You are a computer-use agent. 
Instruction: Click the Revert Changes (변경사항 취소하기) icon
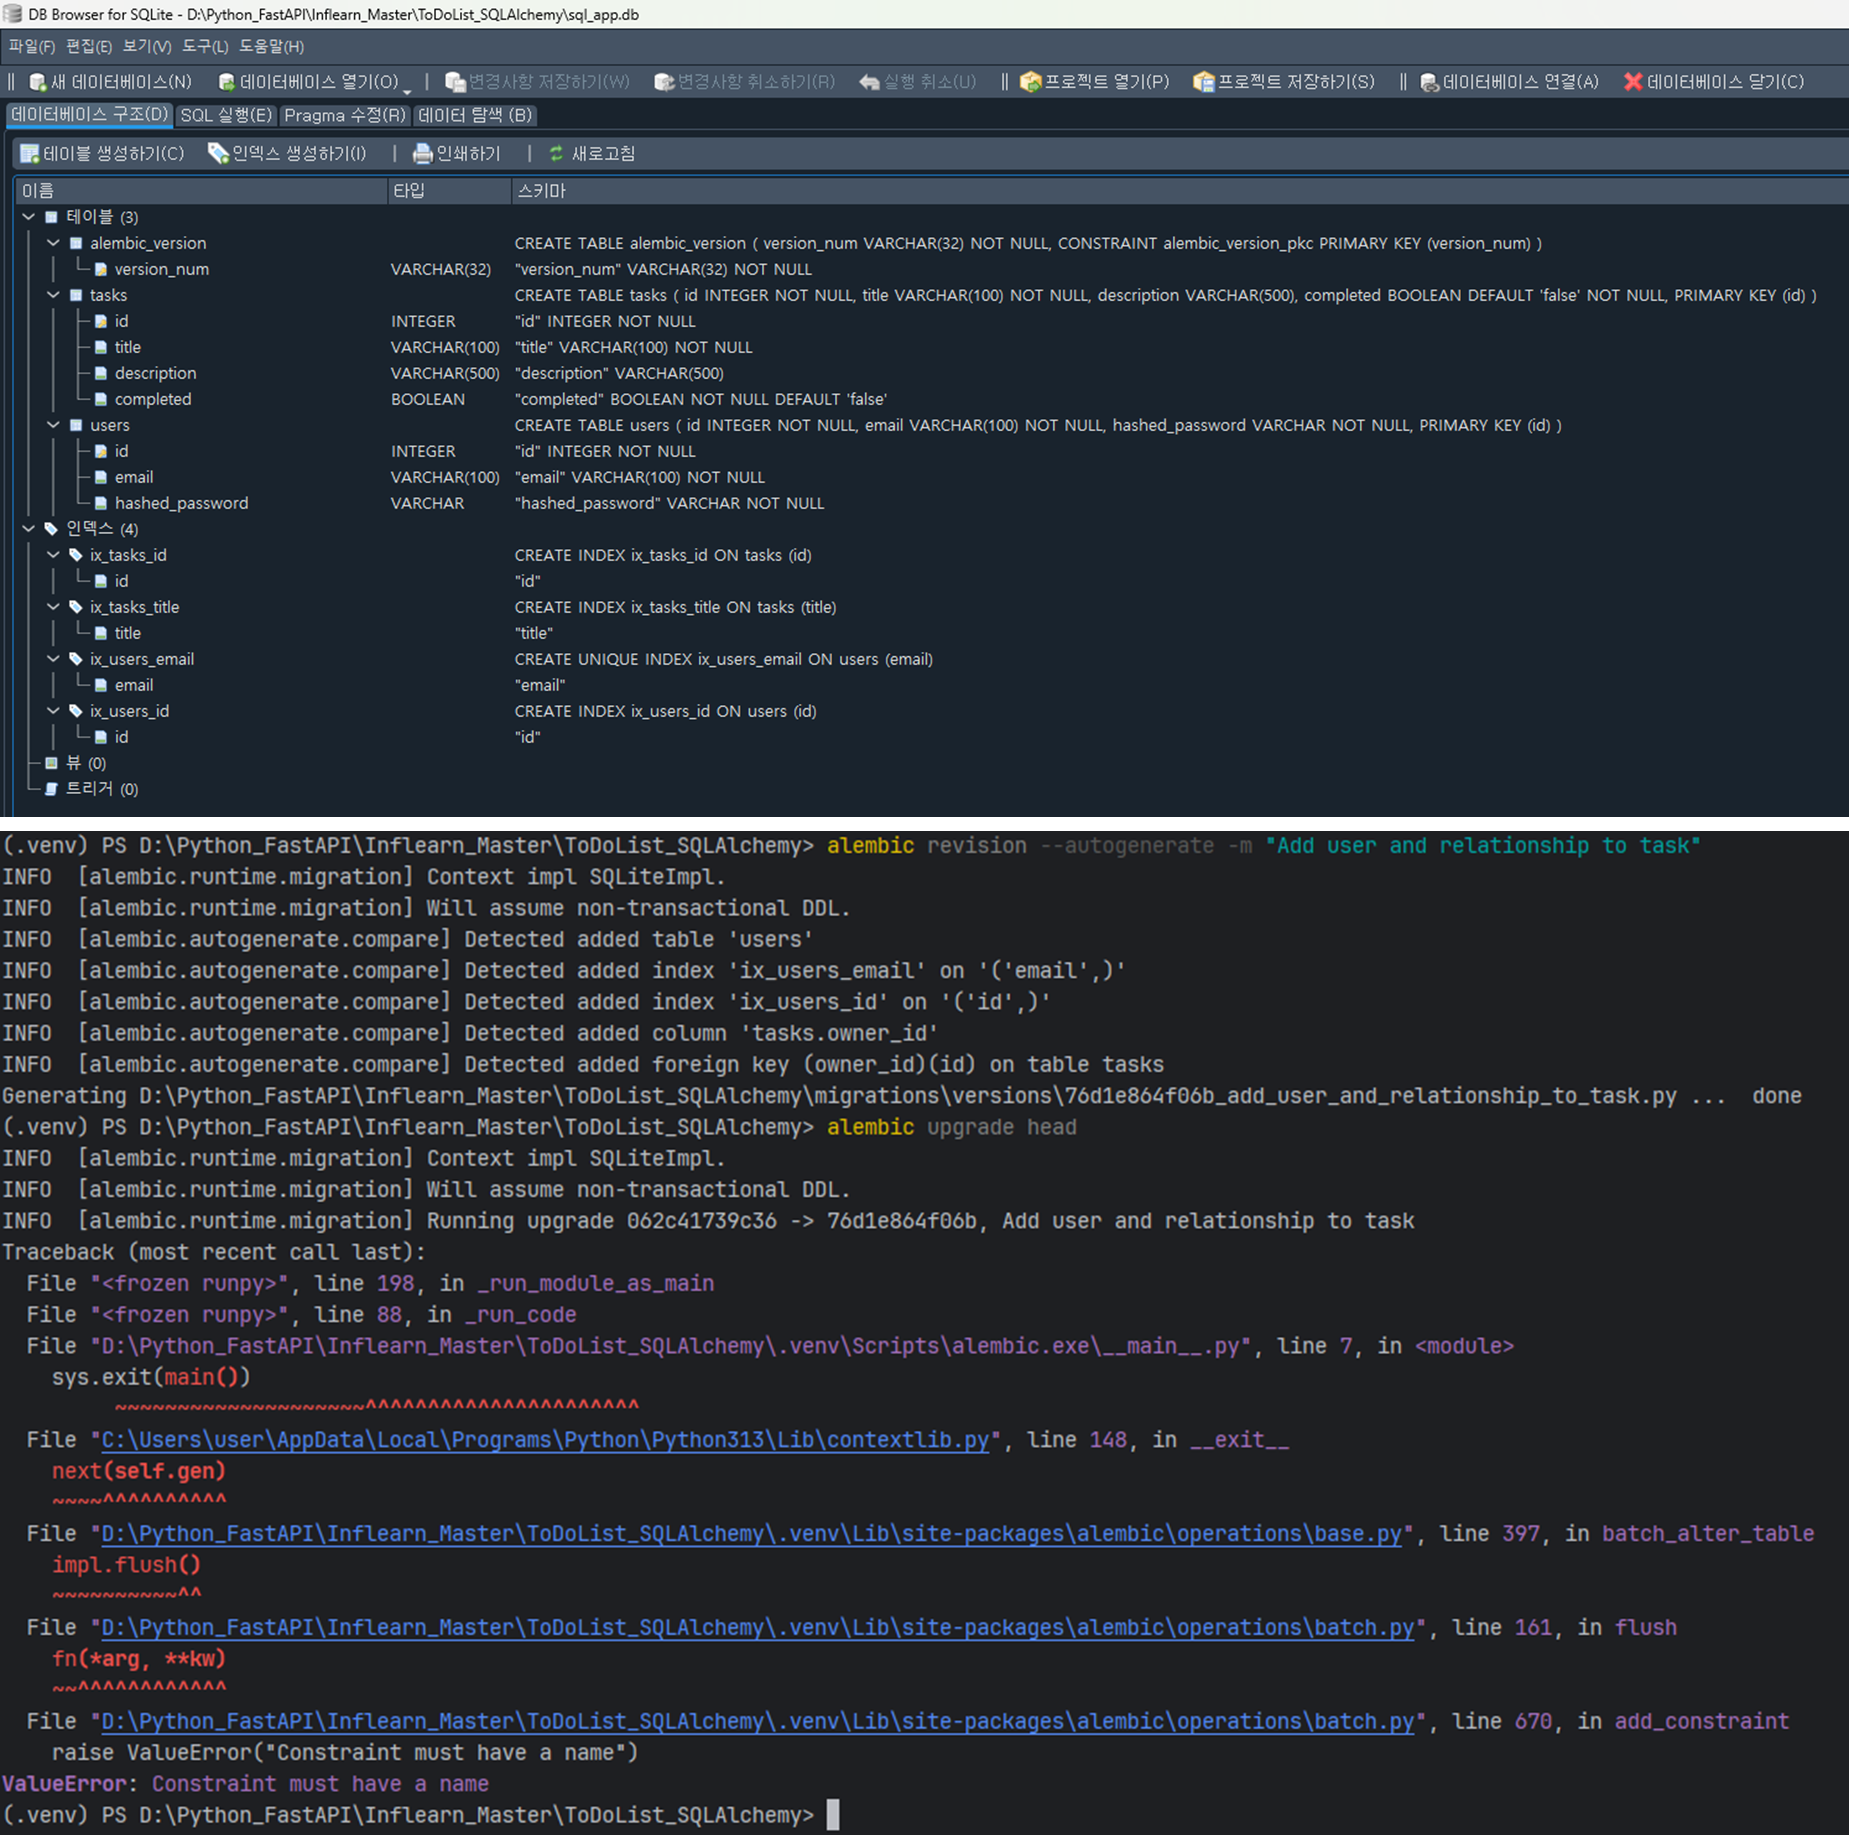click(x=664, y=82)
